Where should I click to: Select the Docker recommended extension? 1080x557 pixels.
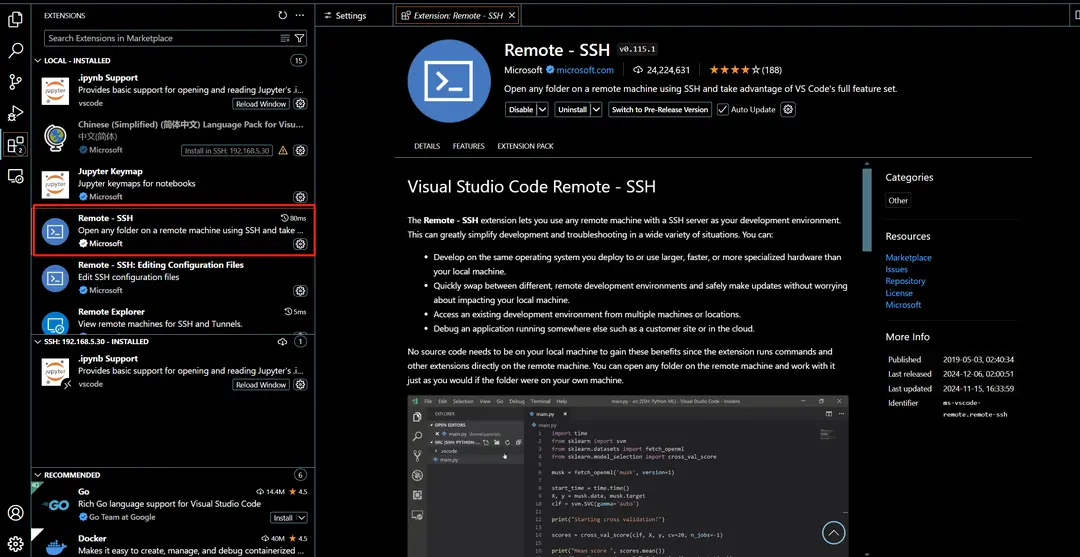174,543
